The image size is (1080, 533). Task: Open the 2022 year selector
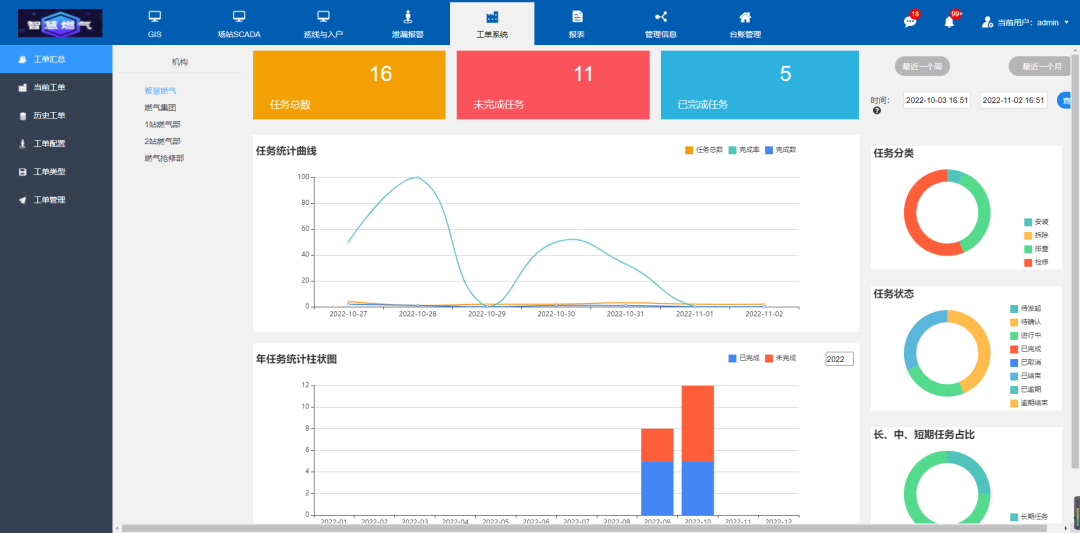coord(839,359)
